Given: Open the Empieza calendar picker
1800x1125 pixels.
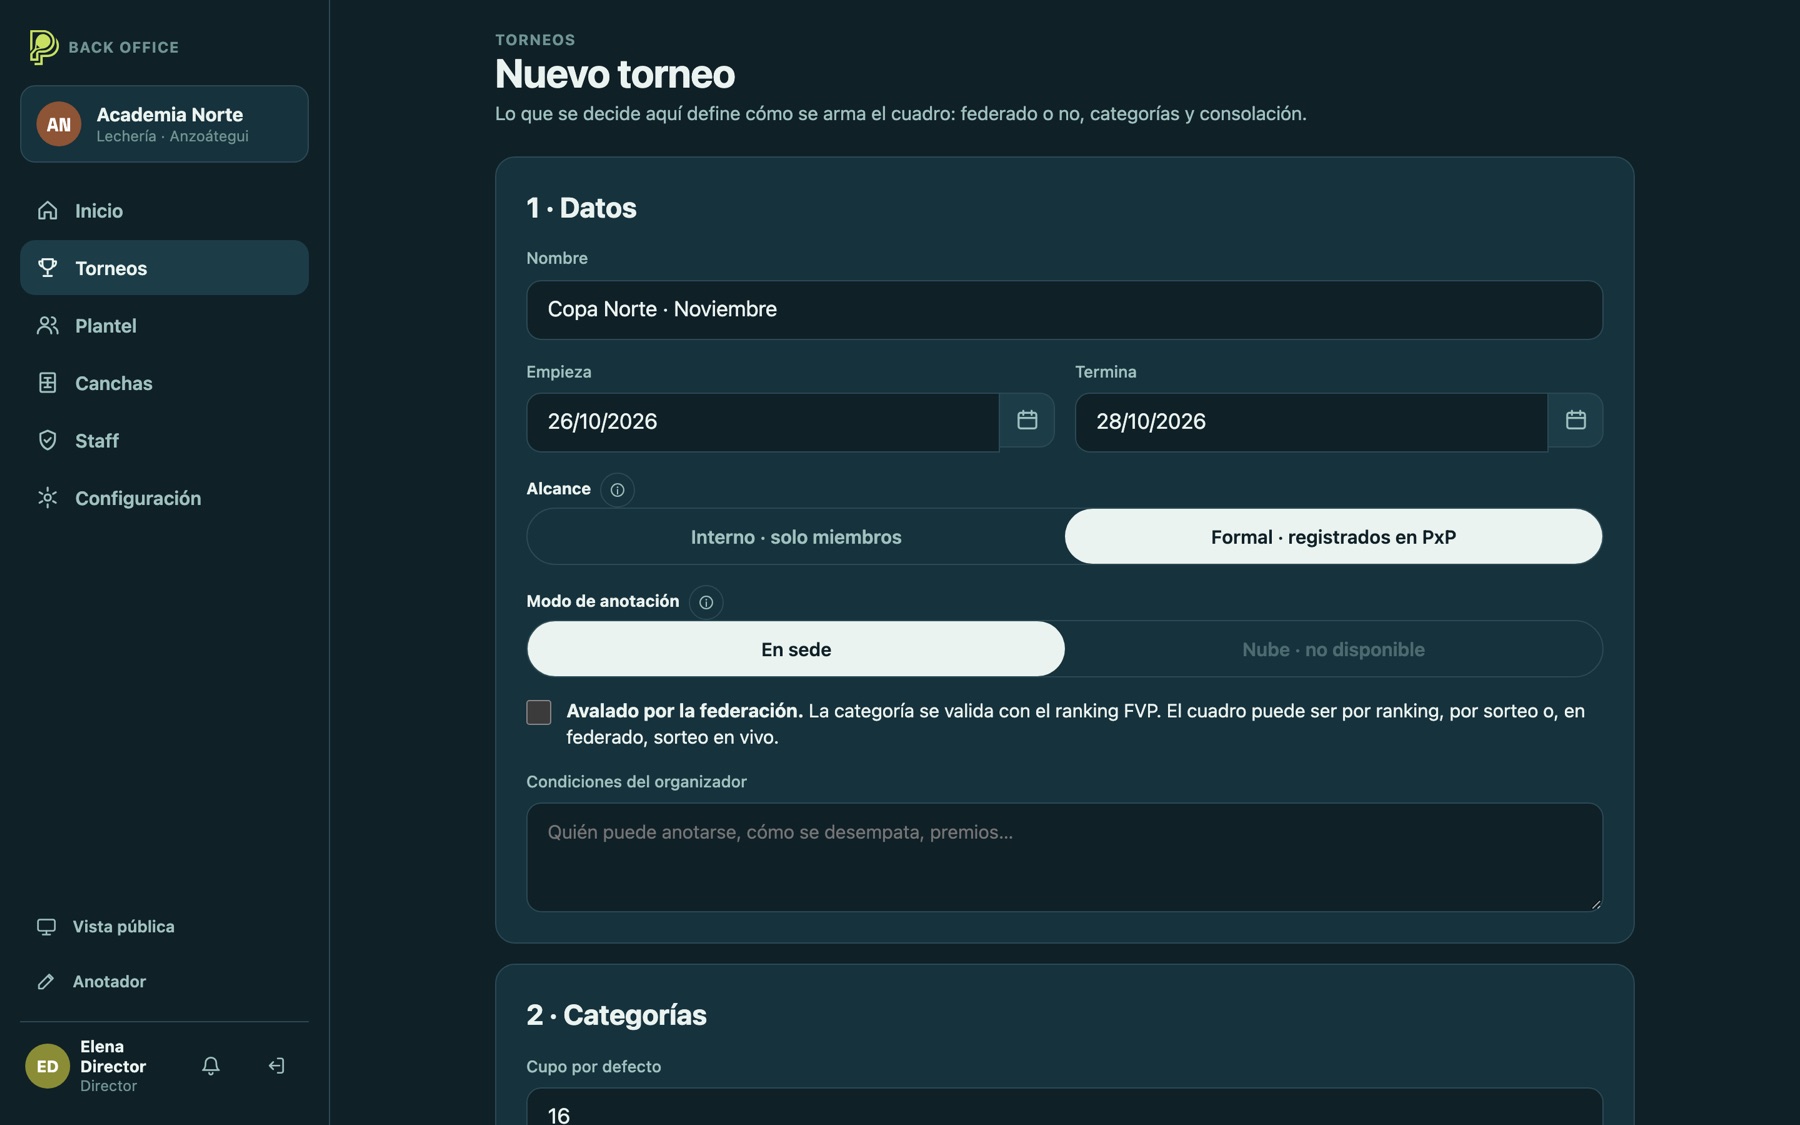Looking at the screenshot, I should [1027, 420].
